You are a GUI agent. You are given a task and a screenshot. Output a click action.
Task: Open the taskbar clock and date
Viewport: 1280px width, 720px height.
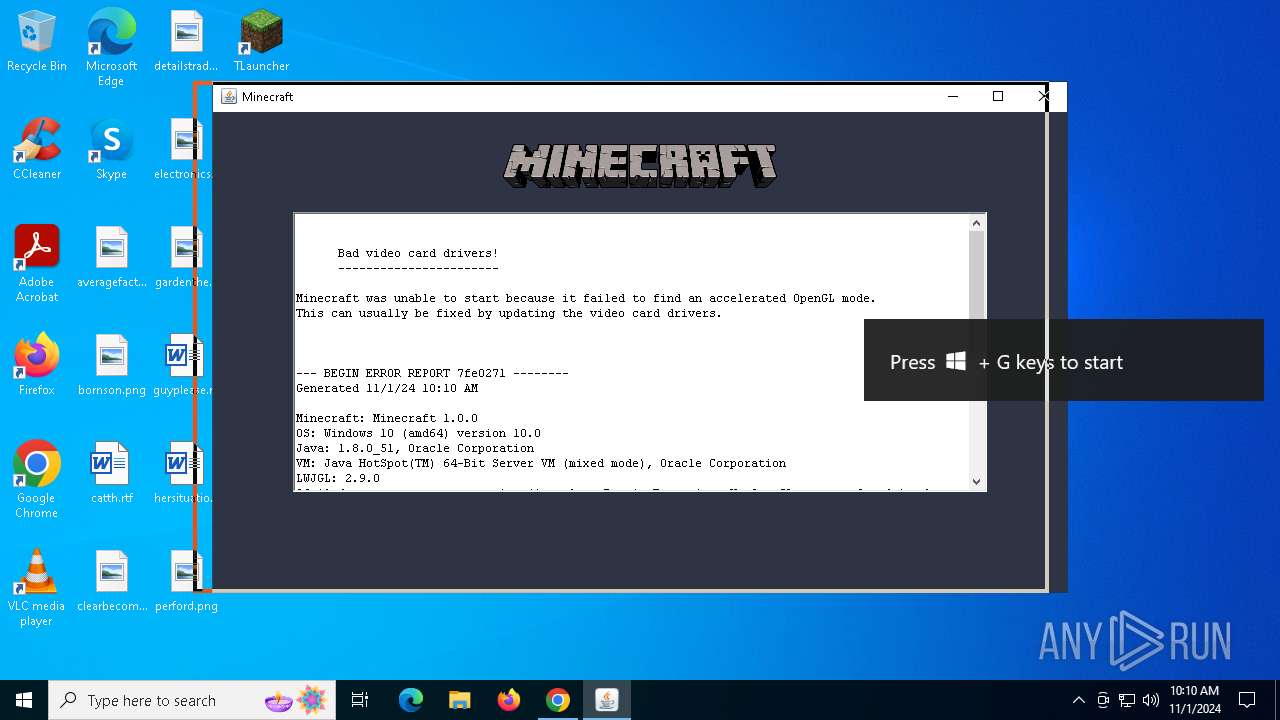(1195, 700)
